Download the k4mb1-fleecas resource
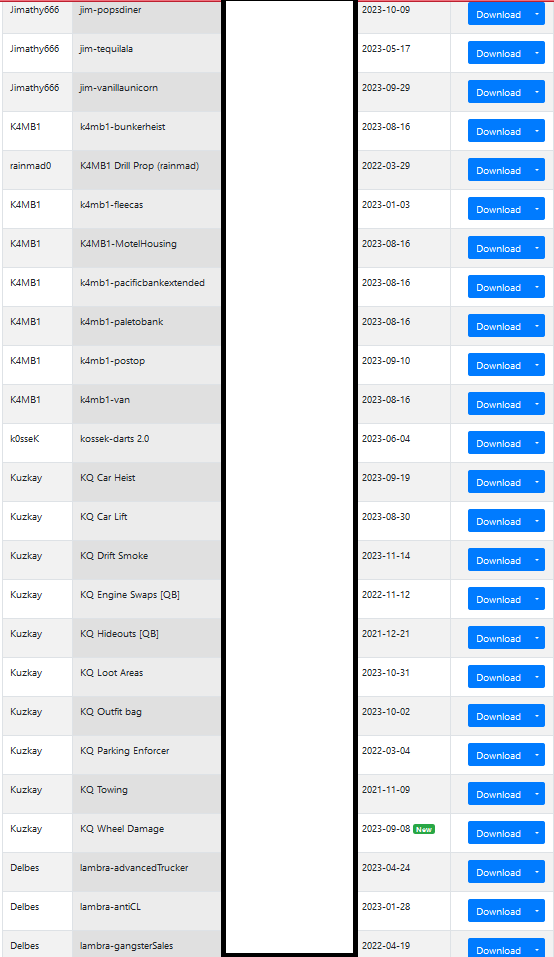554x957 pixels. [498, 210]
